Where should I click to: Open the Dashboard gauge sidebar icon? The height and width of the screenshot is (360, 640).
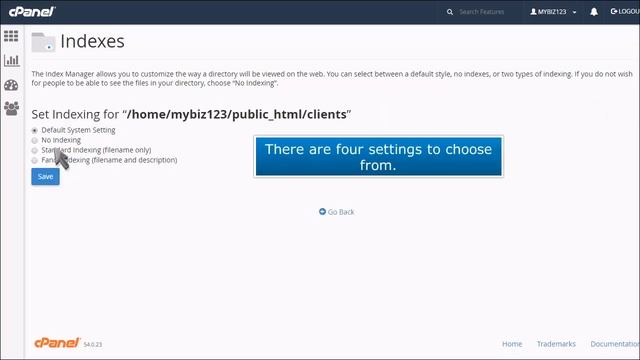(x=11, y=85)
